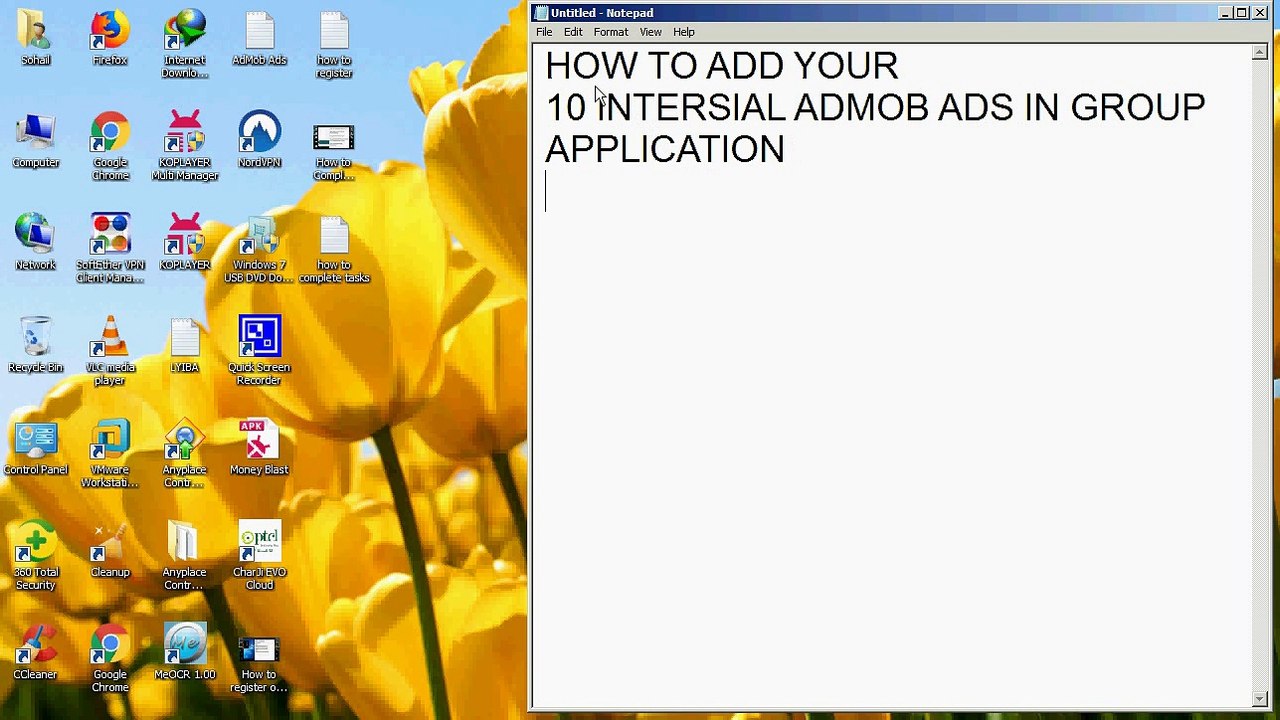
Task: Select the 'how to complete tasks' file
Action: point(334,250)
